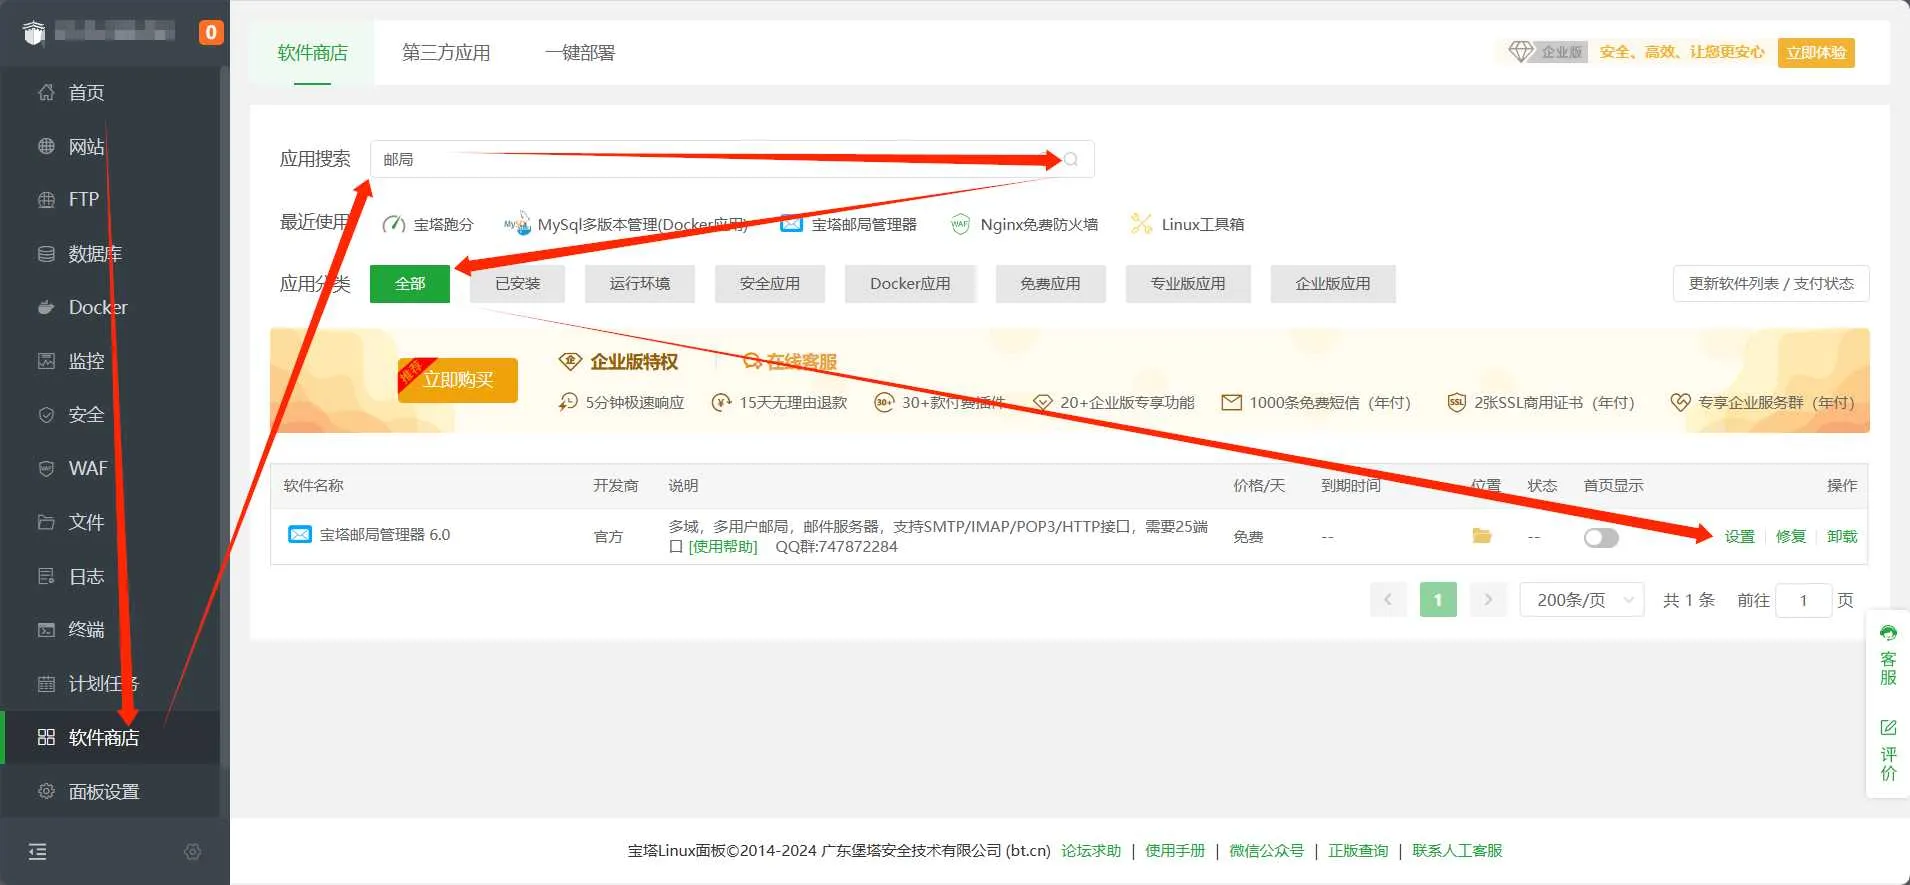Go to previous page arrow
The image size is (1910, 885).
[1388, 600]
